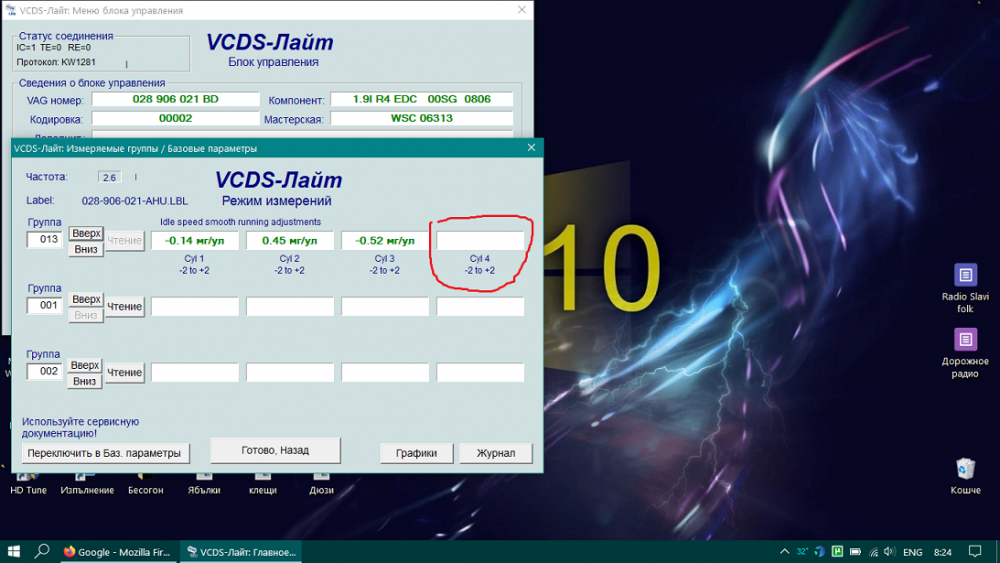
Task: Open the Журнал log button
Action: [x=496, y=453]
